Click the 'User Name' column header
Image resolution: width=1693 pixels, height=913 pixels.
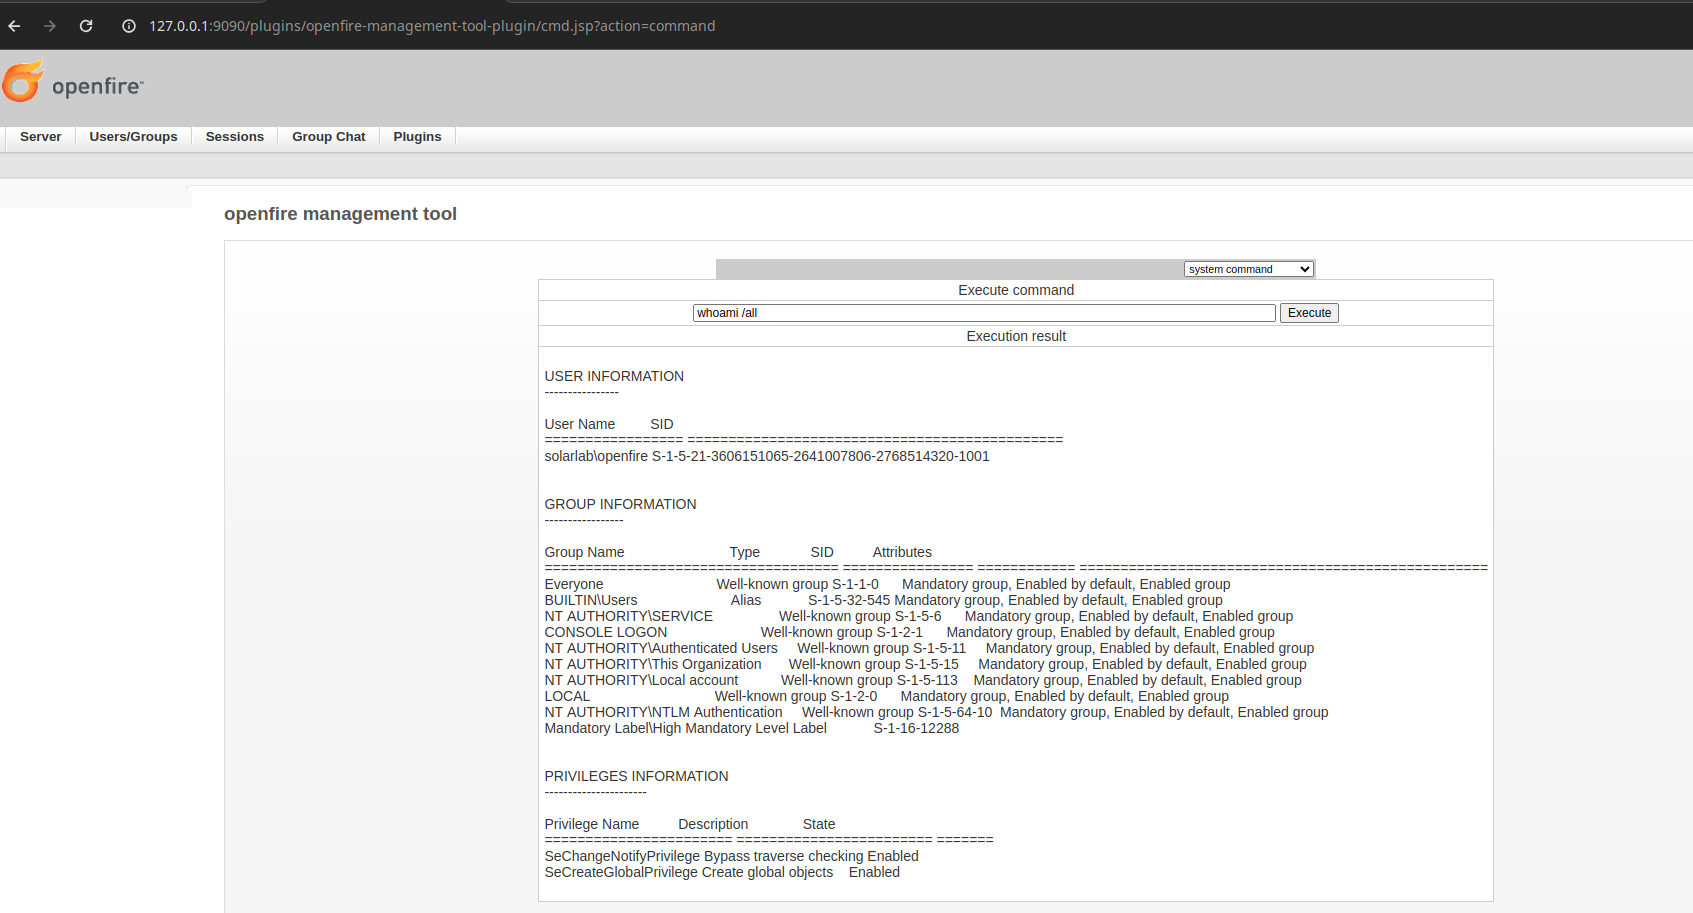tap(579, 424)
